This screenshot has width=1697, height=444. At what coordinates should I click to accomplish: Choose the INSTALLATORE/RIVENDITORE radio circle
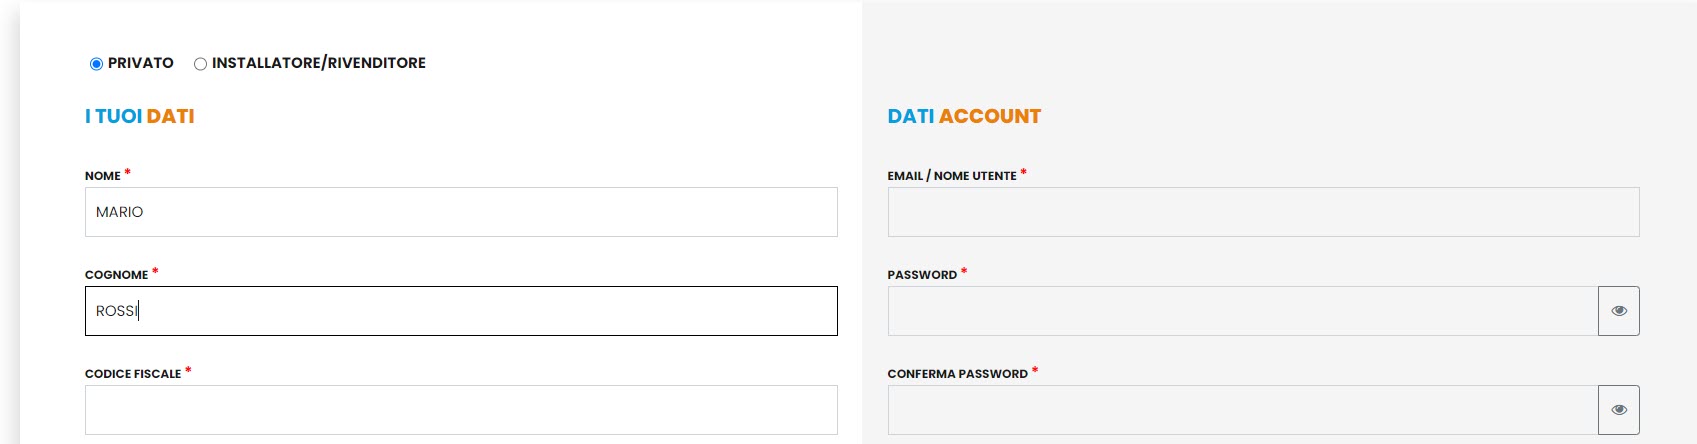(x=200, y=64)
